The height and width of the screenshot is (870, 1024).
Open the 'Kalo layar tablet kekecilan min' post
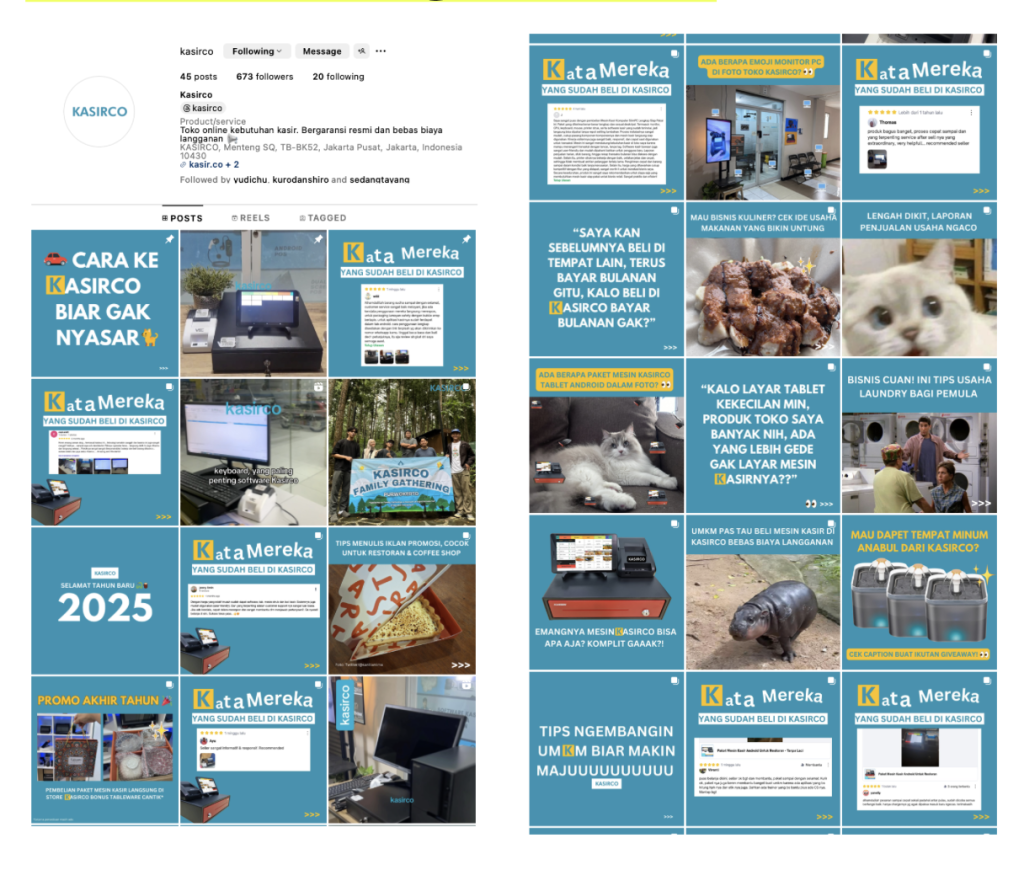coord(763,436)
